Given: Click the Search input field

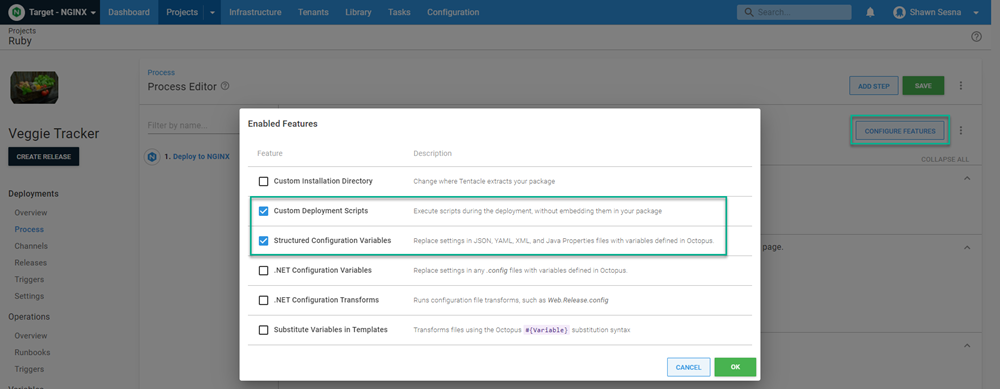Looking at the screenshot, I should pyautogui.click(x=794, y=12).
